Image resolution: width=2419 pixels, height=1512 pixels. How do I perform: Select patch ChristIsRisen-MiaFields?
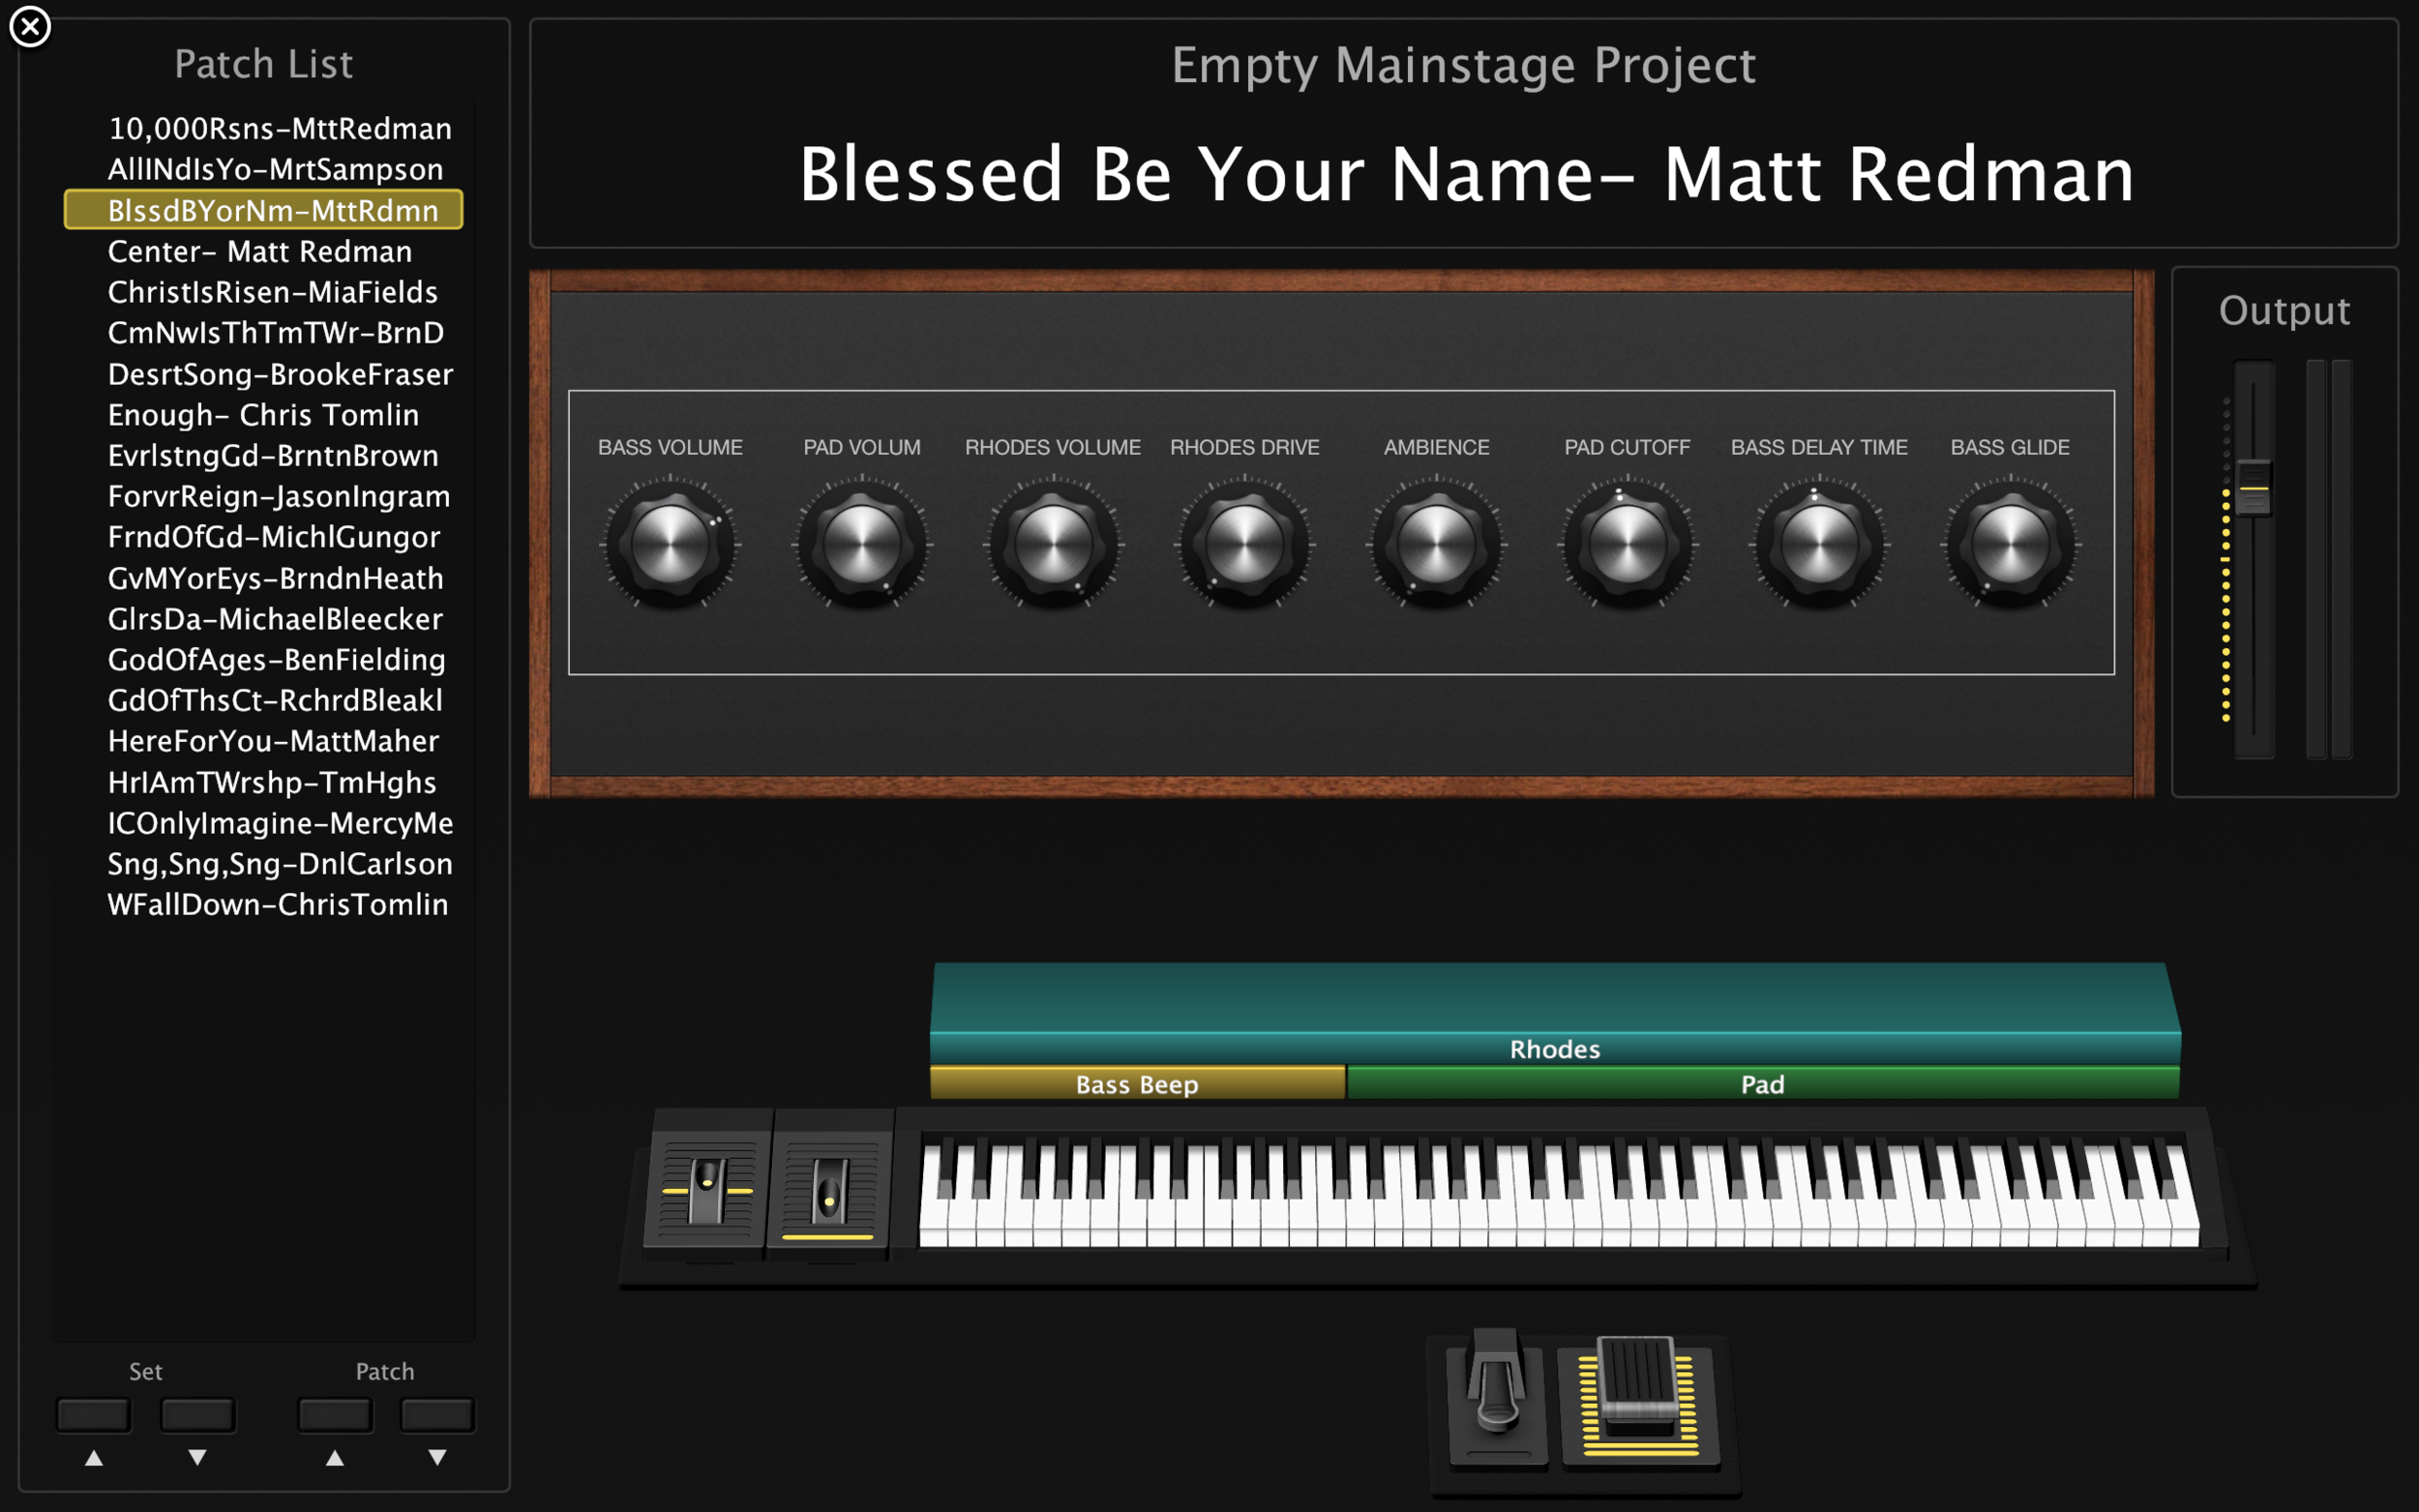coord(264,292)
